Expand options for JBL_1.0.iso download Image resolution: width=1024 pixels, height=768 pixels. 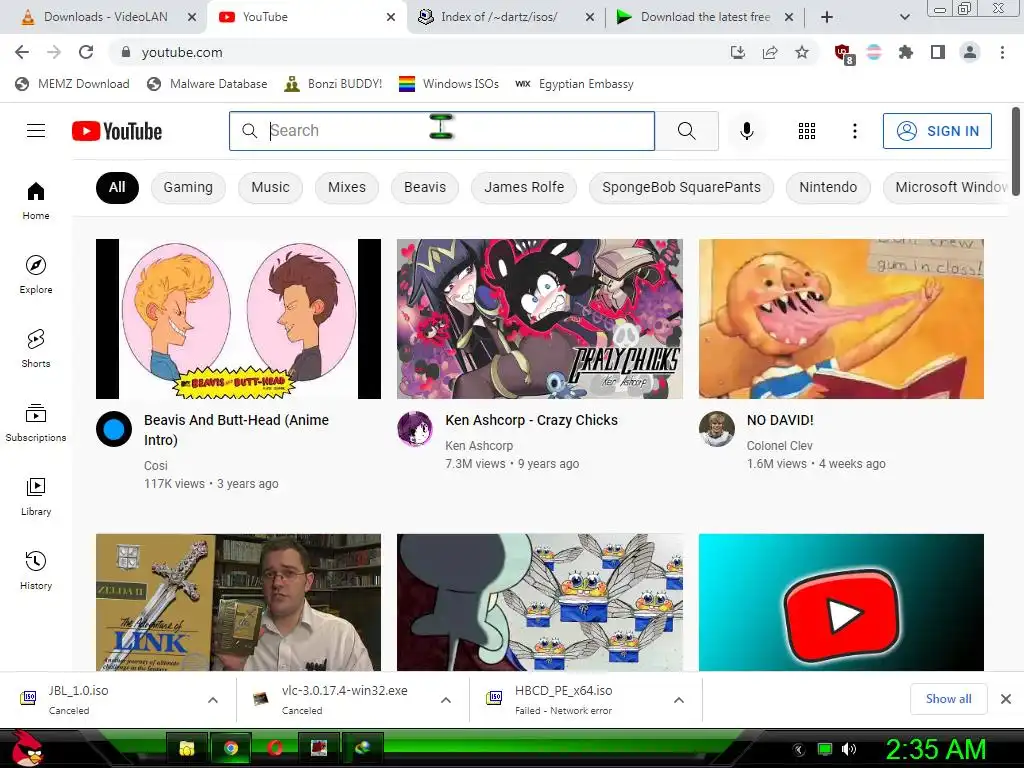(x=213, y=700)
